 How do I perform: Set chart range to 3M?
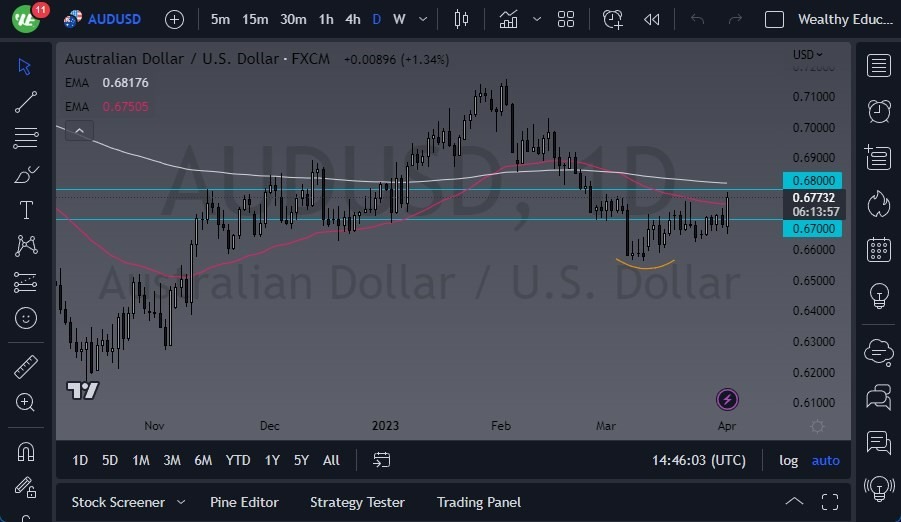[x=172, y=460]
